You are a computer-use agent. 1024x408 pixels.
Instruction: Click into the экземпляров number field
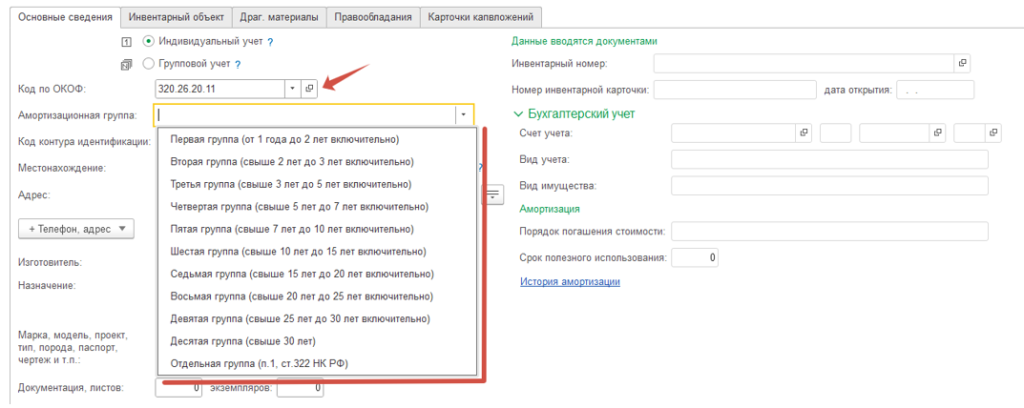point(300,388)
